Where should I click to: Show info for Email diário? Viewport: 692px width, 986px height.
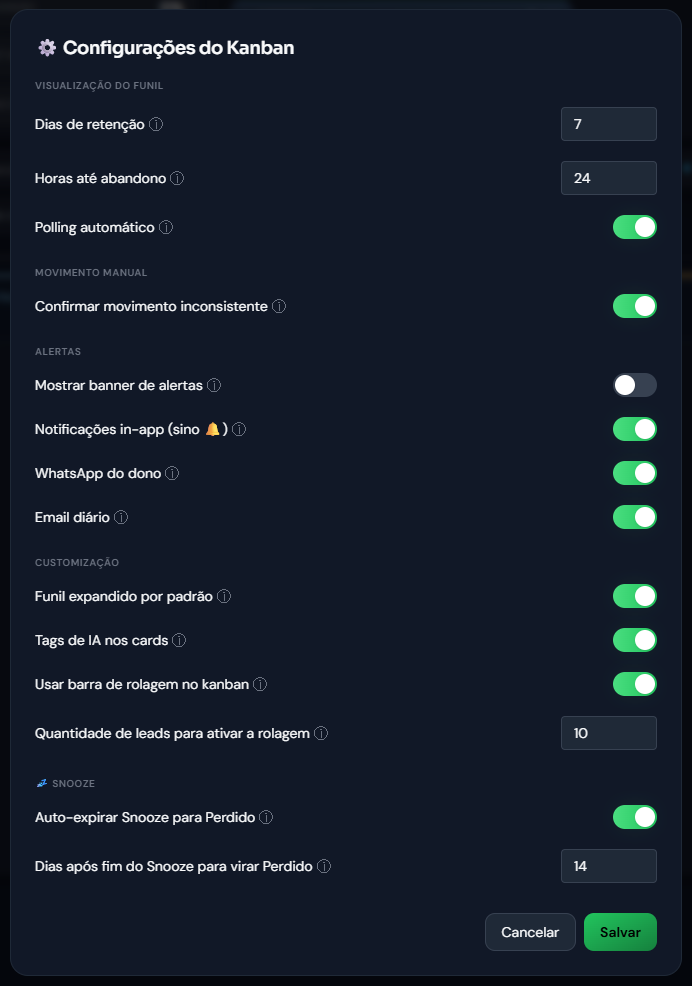tap(121, 518)
